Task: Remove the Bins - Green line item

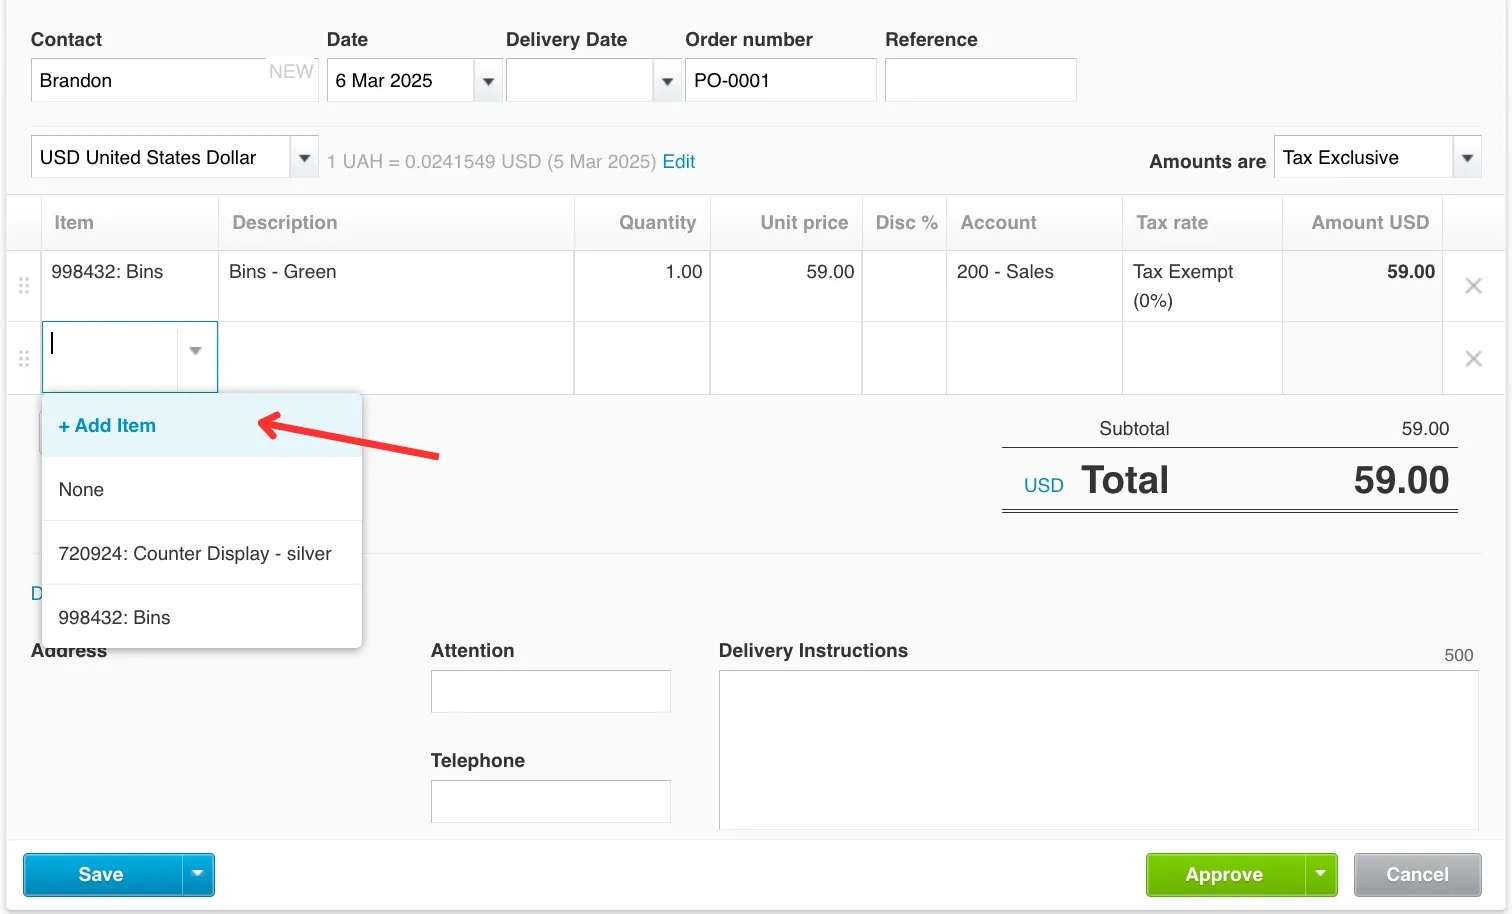Action: tap(1473, 286)
